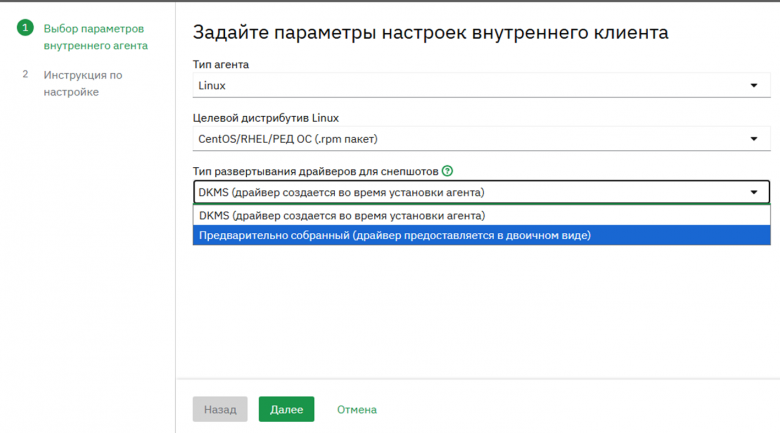Click the green step 1 circle icon
The width and height of the screenshot is (780, 433).
[25, 28]
